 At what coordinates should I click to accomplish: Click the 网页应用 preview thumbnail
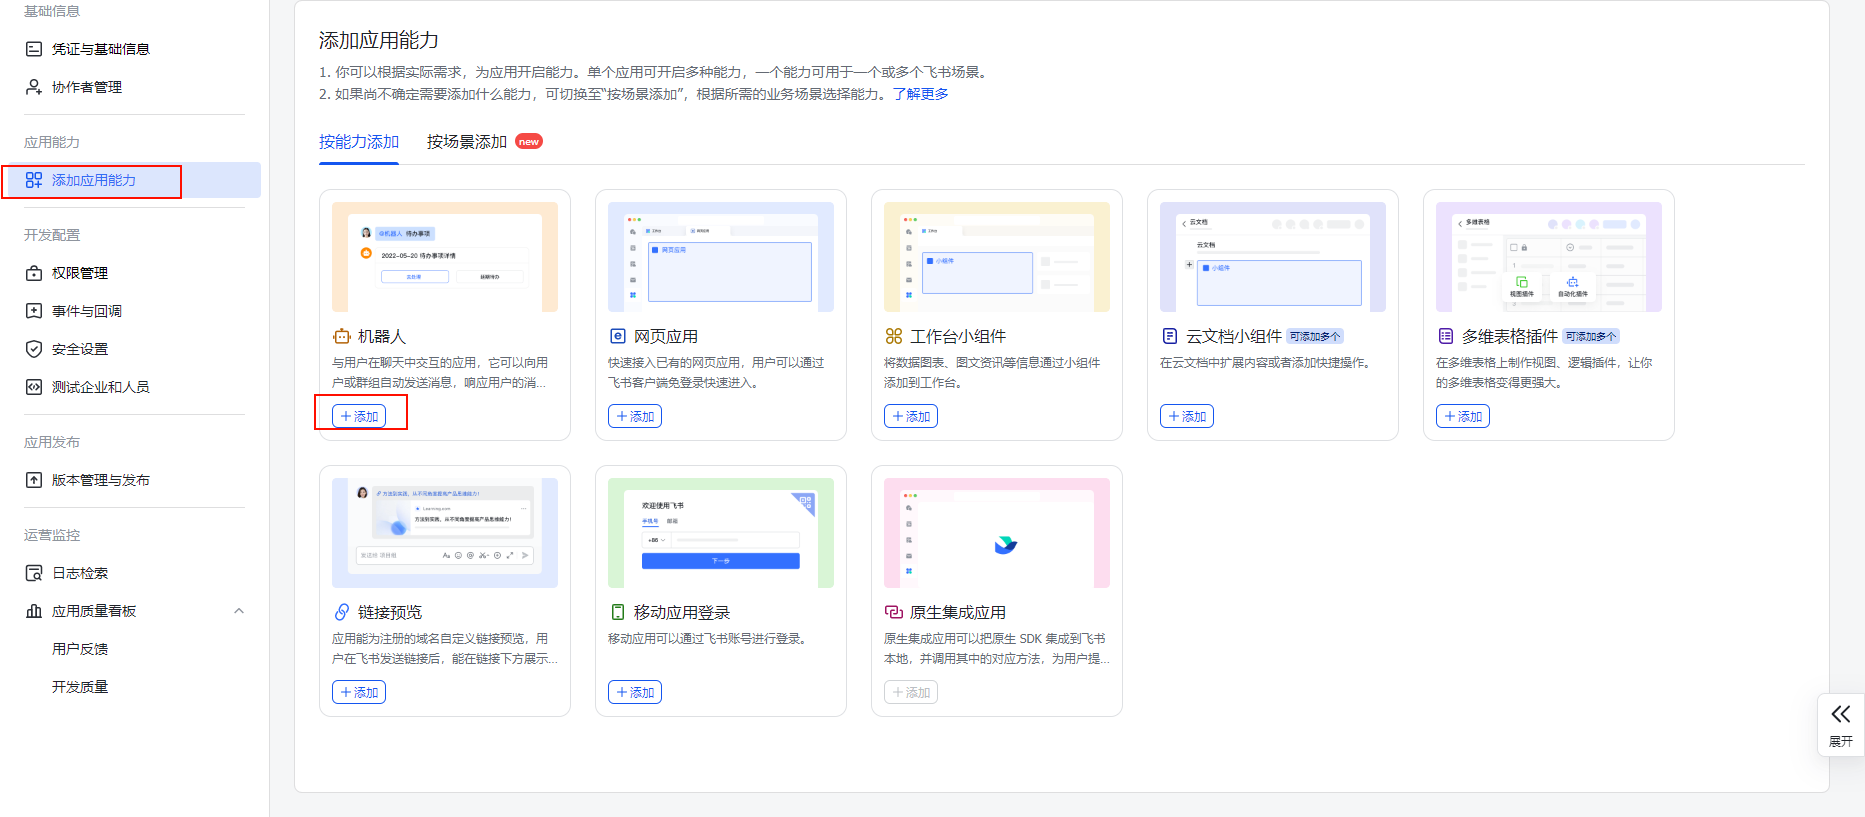pos(721,257)
